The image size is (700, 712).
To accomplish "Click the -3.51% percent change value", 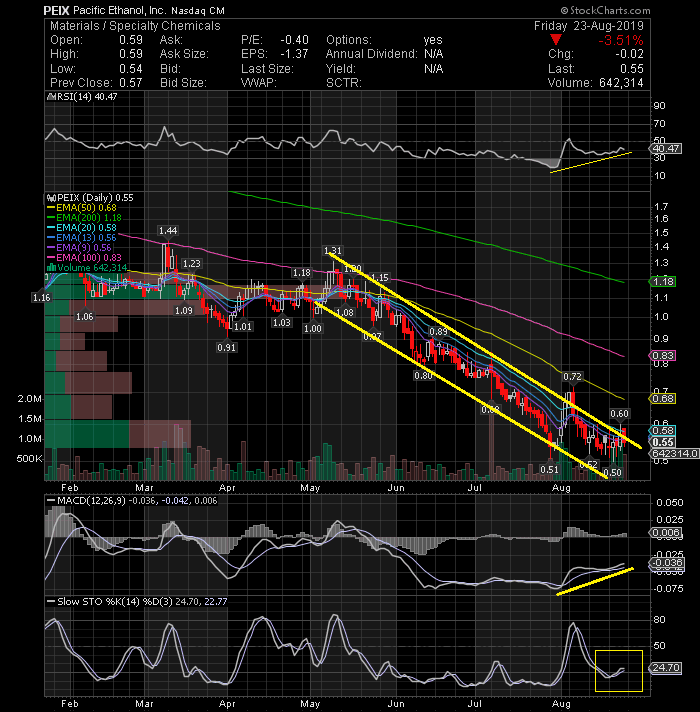I will pyautogui.click(x=621, y=40).
